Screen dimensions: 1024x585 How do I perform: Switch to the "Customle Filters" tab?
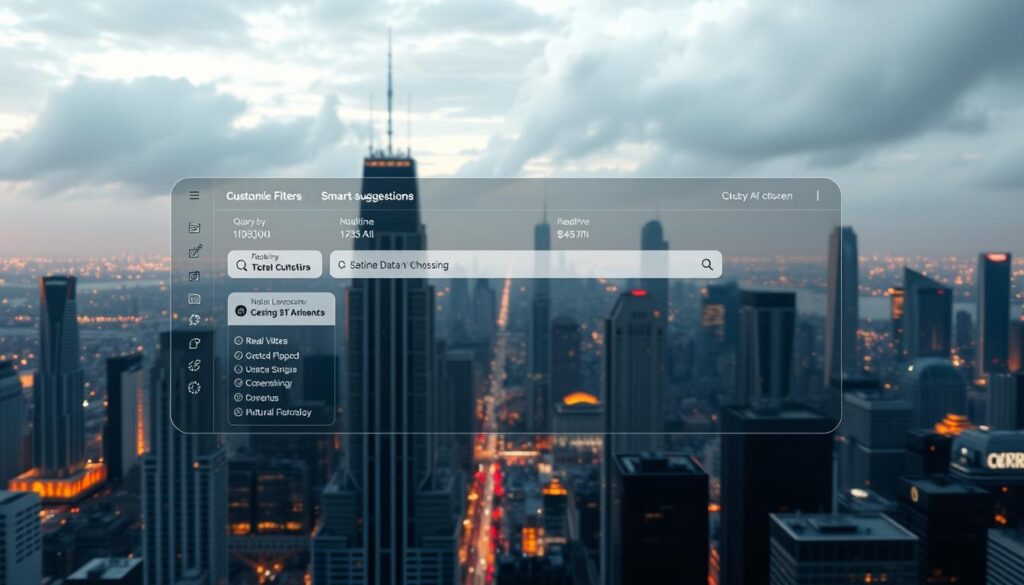pos(264,197)
